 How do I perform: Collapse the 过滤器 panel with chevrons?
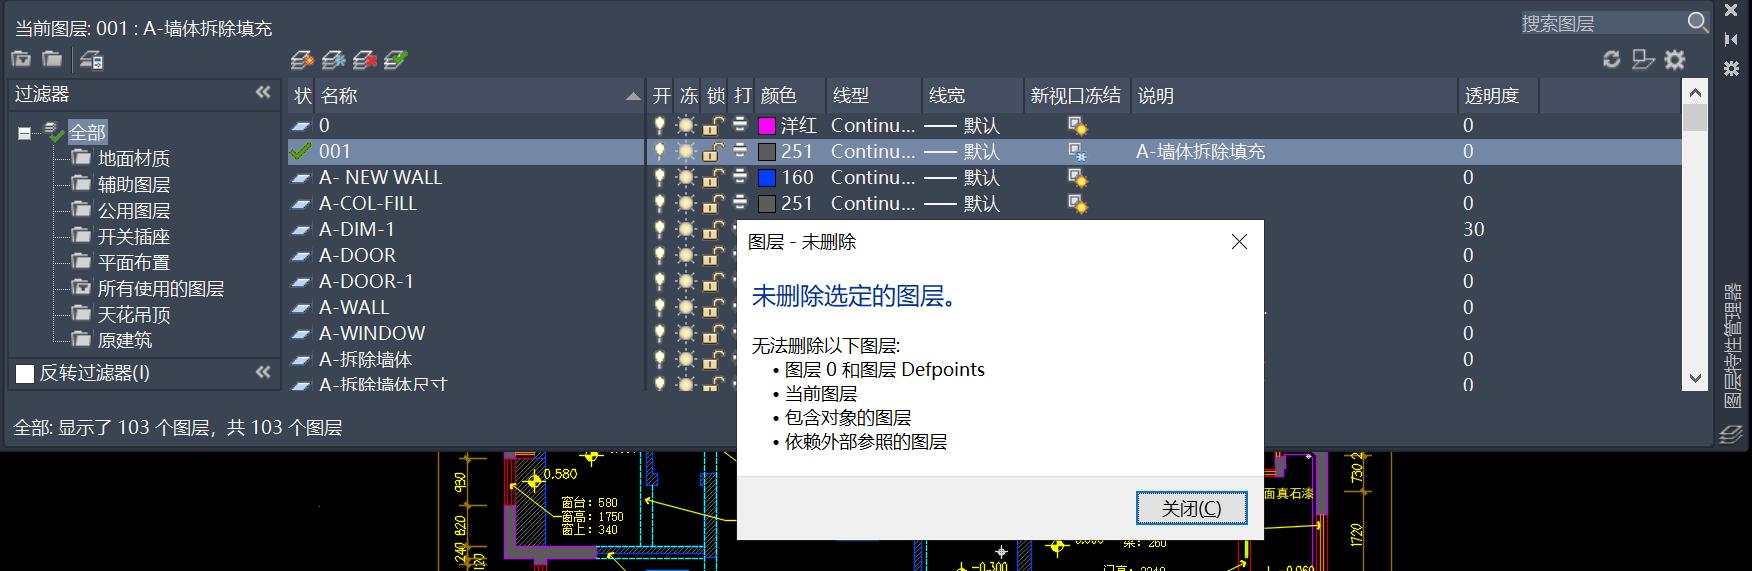pos(263,93)
